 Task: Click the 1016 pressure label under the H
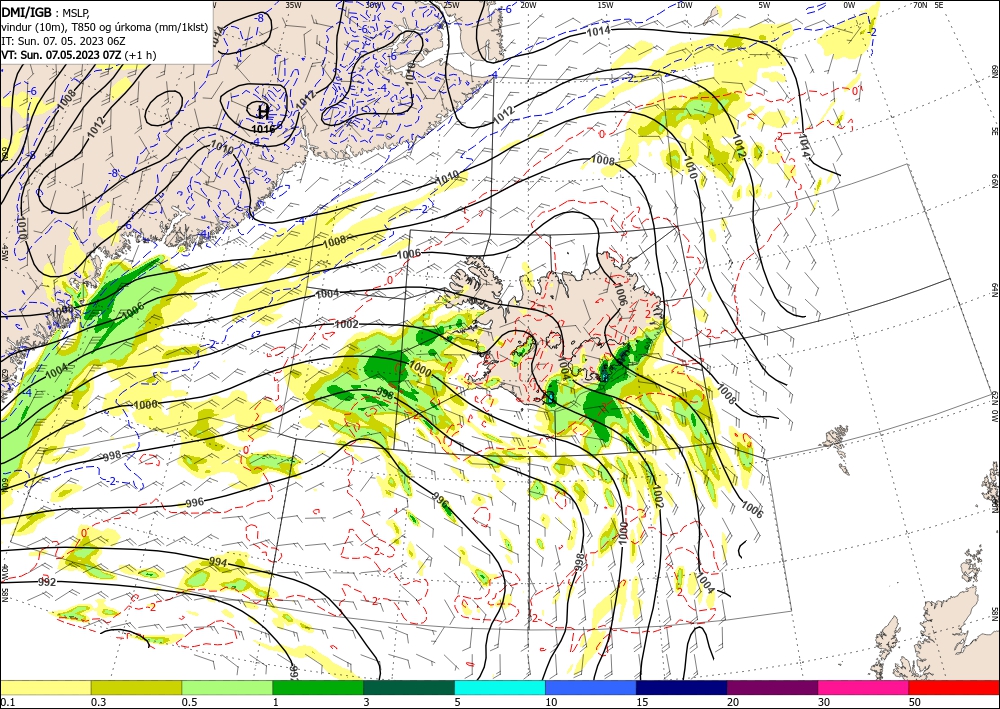(x=263, y=128)
